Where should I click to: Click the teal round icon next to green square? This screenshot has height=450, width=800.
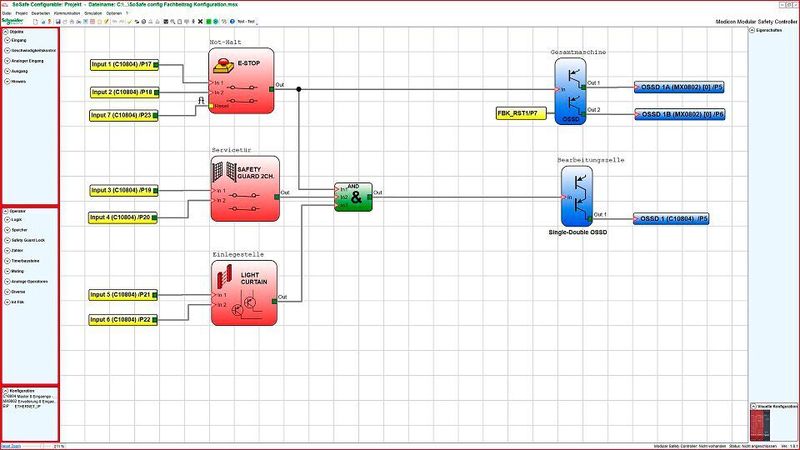click(x=216, y=21)
